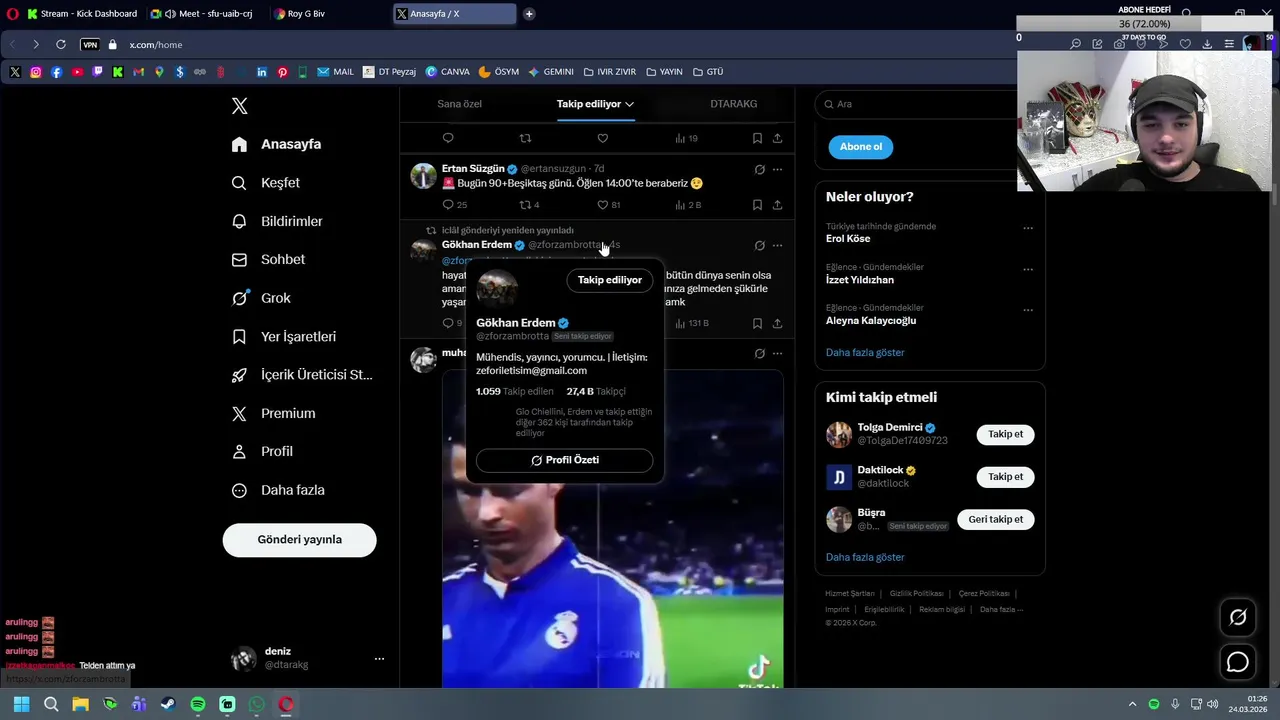Viewport: 1280px width, 720px height.
Task: Click the X logo above the sidebar
Action: coord(239,106)
